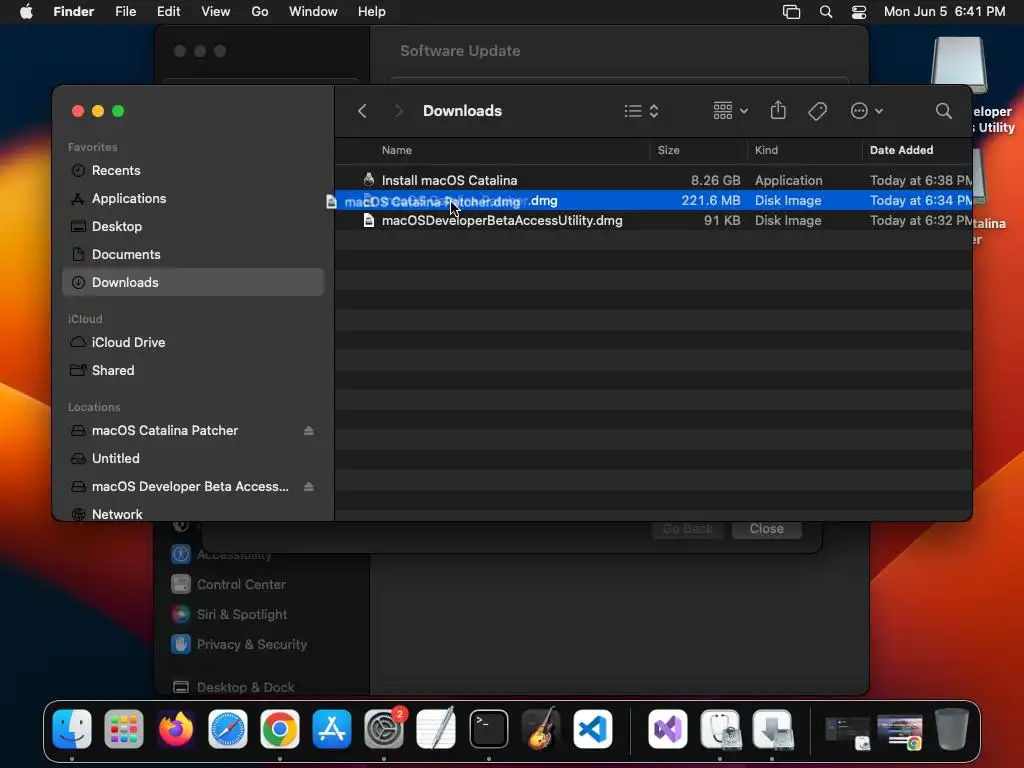The width and height of the screenshot is (1024, 768).
Task: Click Close in System Settings dialog
Action: click(x=767, y=528)
